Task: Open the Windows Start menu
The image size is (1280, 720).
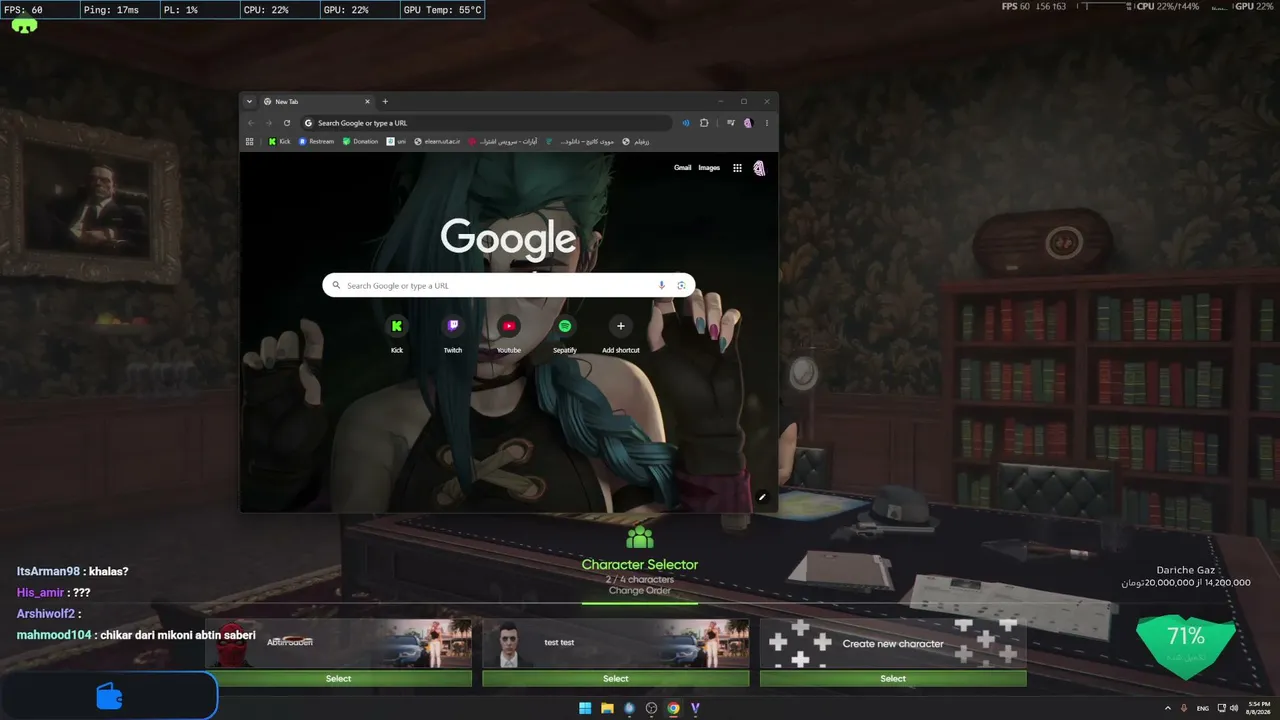Action: [585, 708]
